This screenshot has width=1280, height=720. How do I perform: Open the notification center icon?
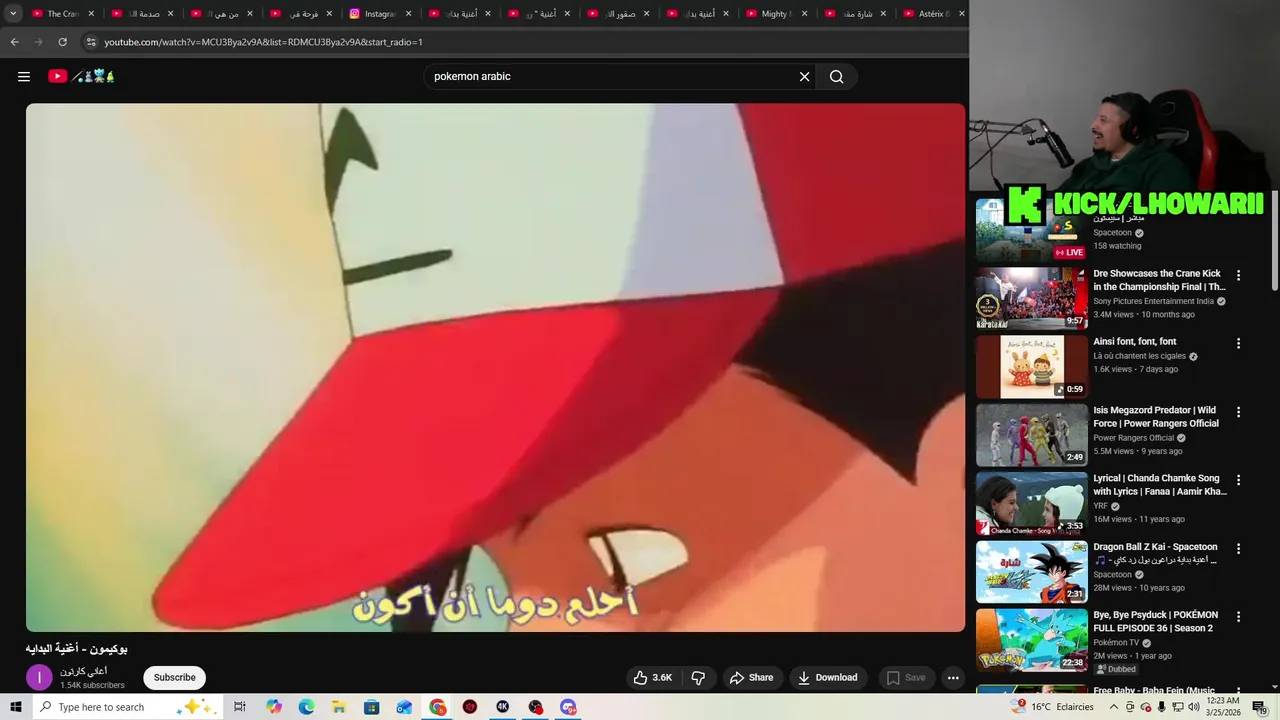pos(1259,707)
